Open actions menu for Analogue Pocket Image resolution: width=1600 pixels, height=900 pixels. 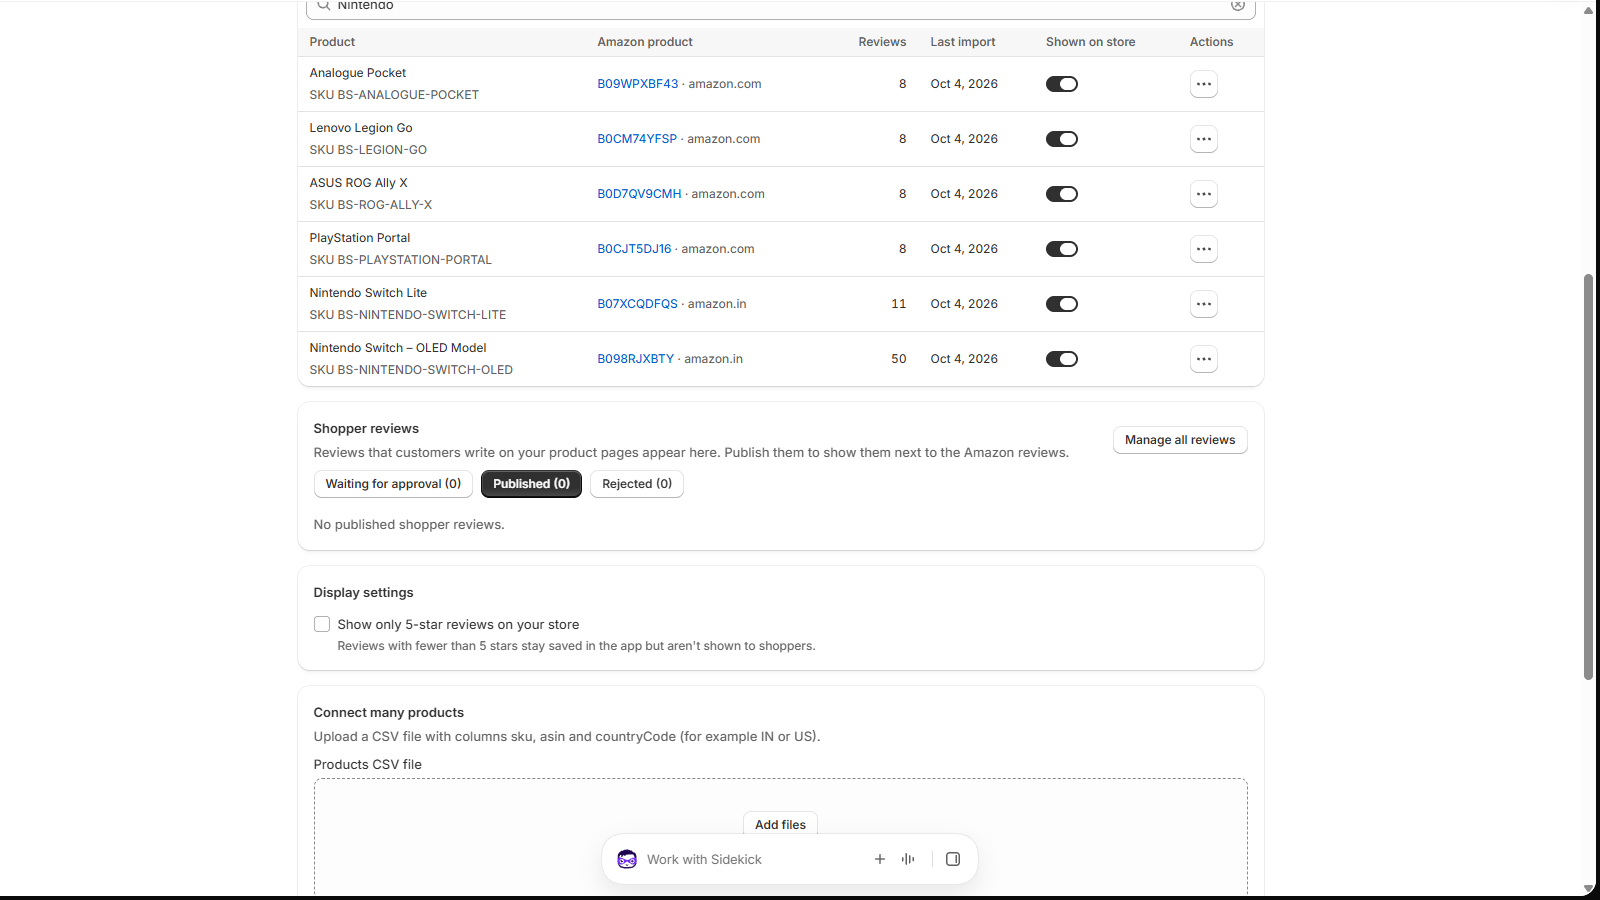[x=1204, y=84]
